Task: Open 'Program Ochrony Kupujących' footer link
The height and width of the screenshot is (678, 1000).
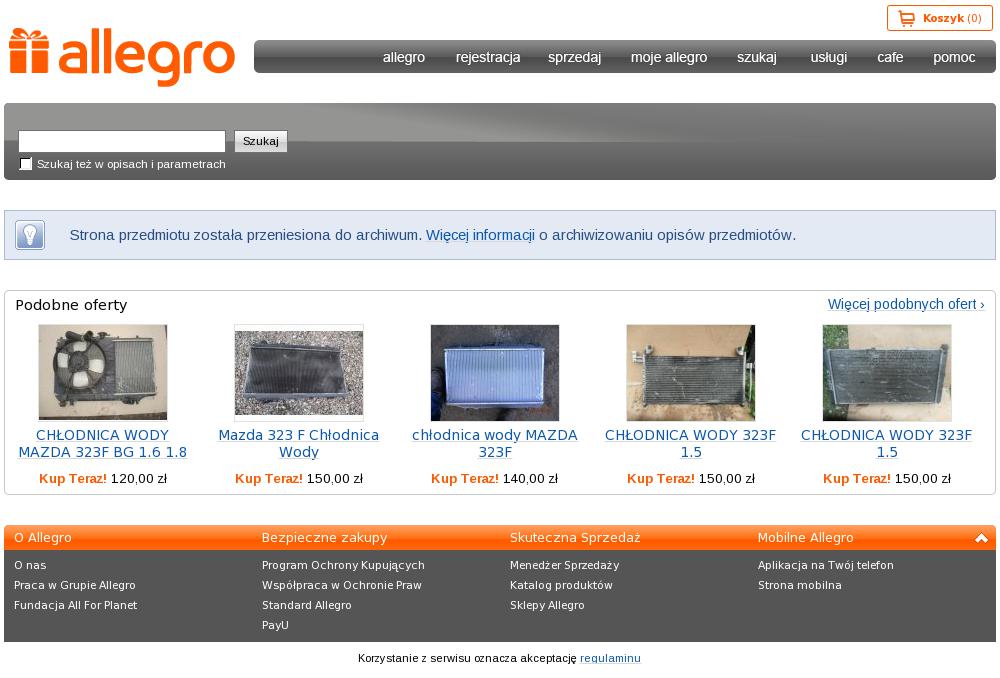Action: (343, 565)
